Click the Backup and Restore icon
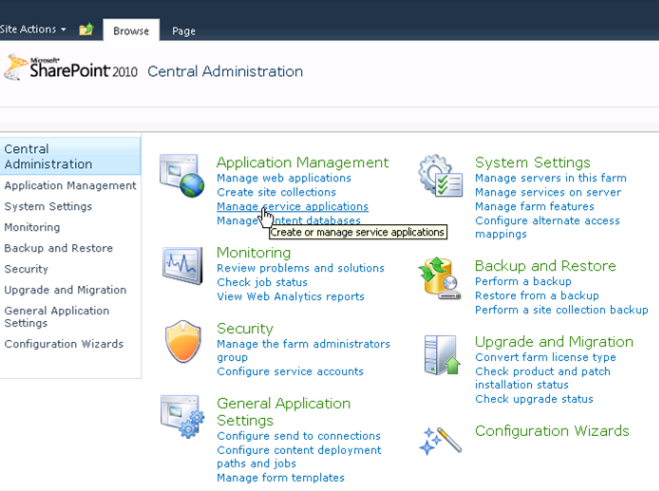The image size is (659, 491). [440, 280]
